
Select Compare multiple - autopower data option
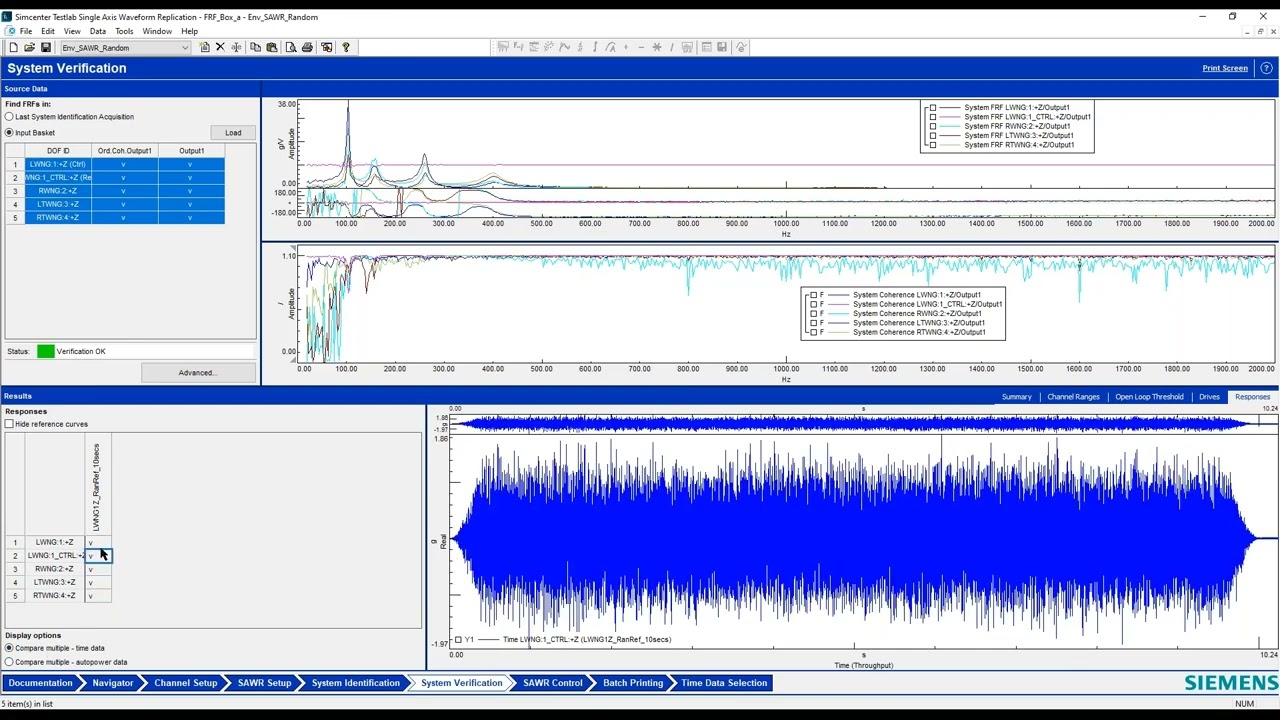click(9, 662)
